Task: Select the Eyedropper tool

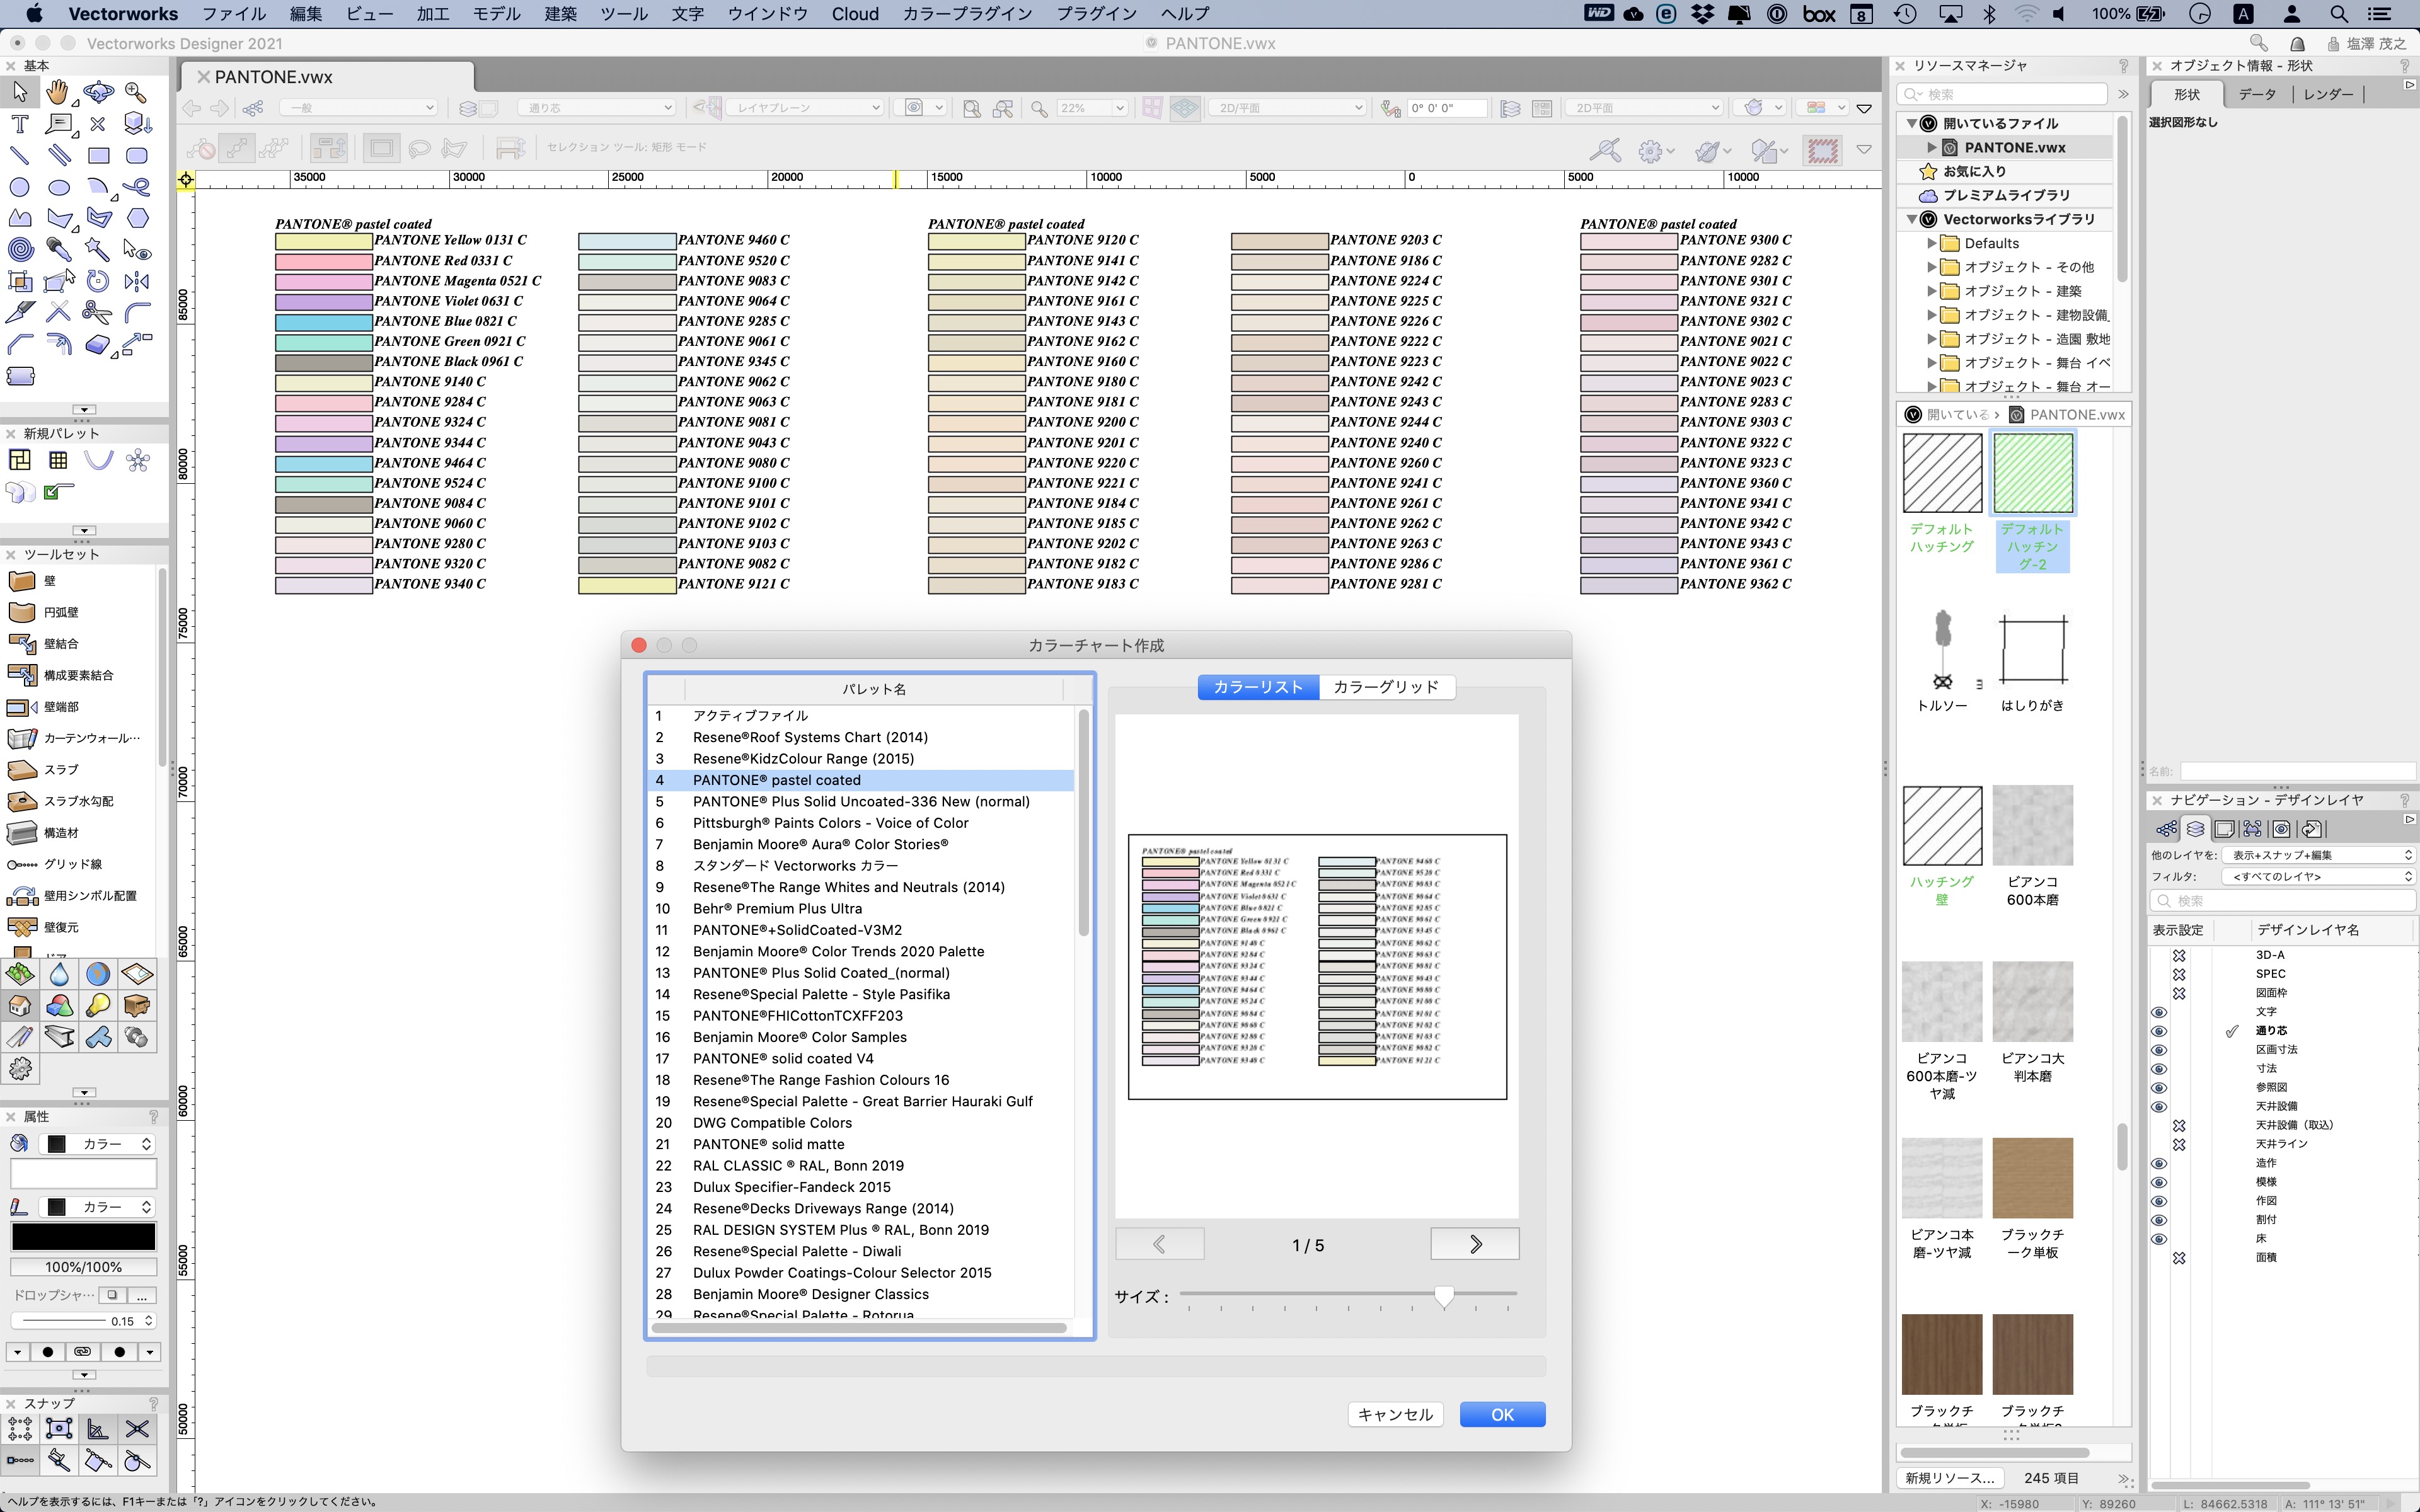Action: (x=58, y=250)
